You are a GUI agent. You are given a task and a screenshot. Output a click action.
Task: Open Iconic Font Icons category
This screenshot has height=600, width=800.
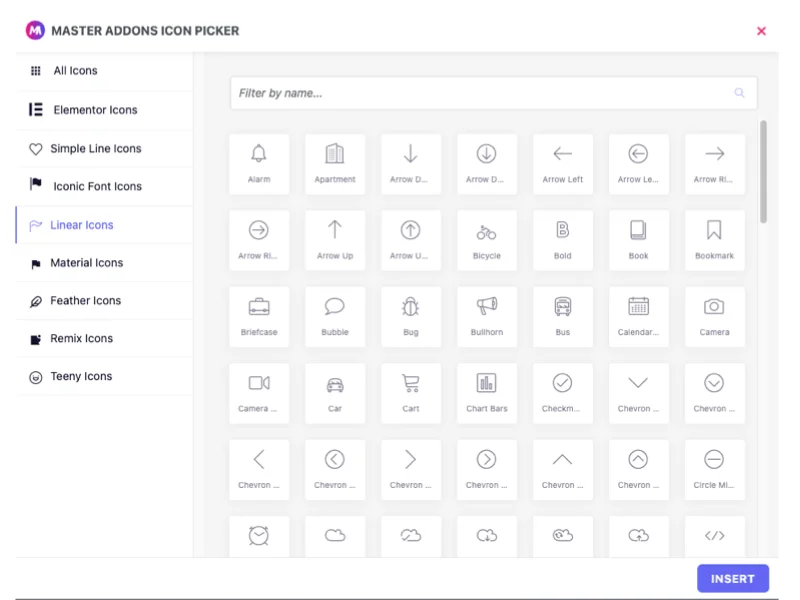[x=105, y=186]
